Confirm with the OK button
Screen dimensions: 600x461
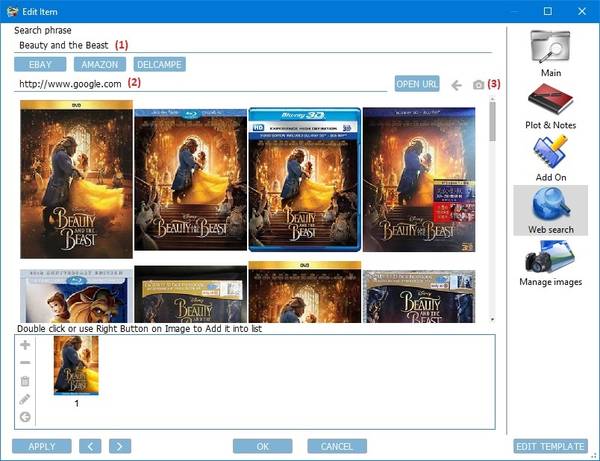point(262,446)
